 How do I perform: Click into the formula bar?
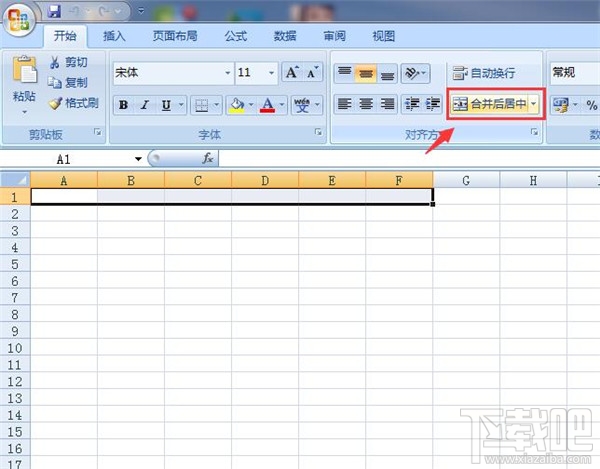click(x=409, y=158)
